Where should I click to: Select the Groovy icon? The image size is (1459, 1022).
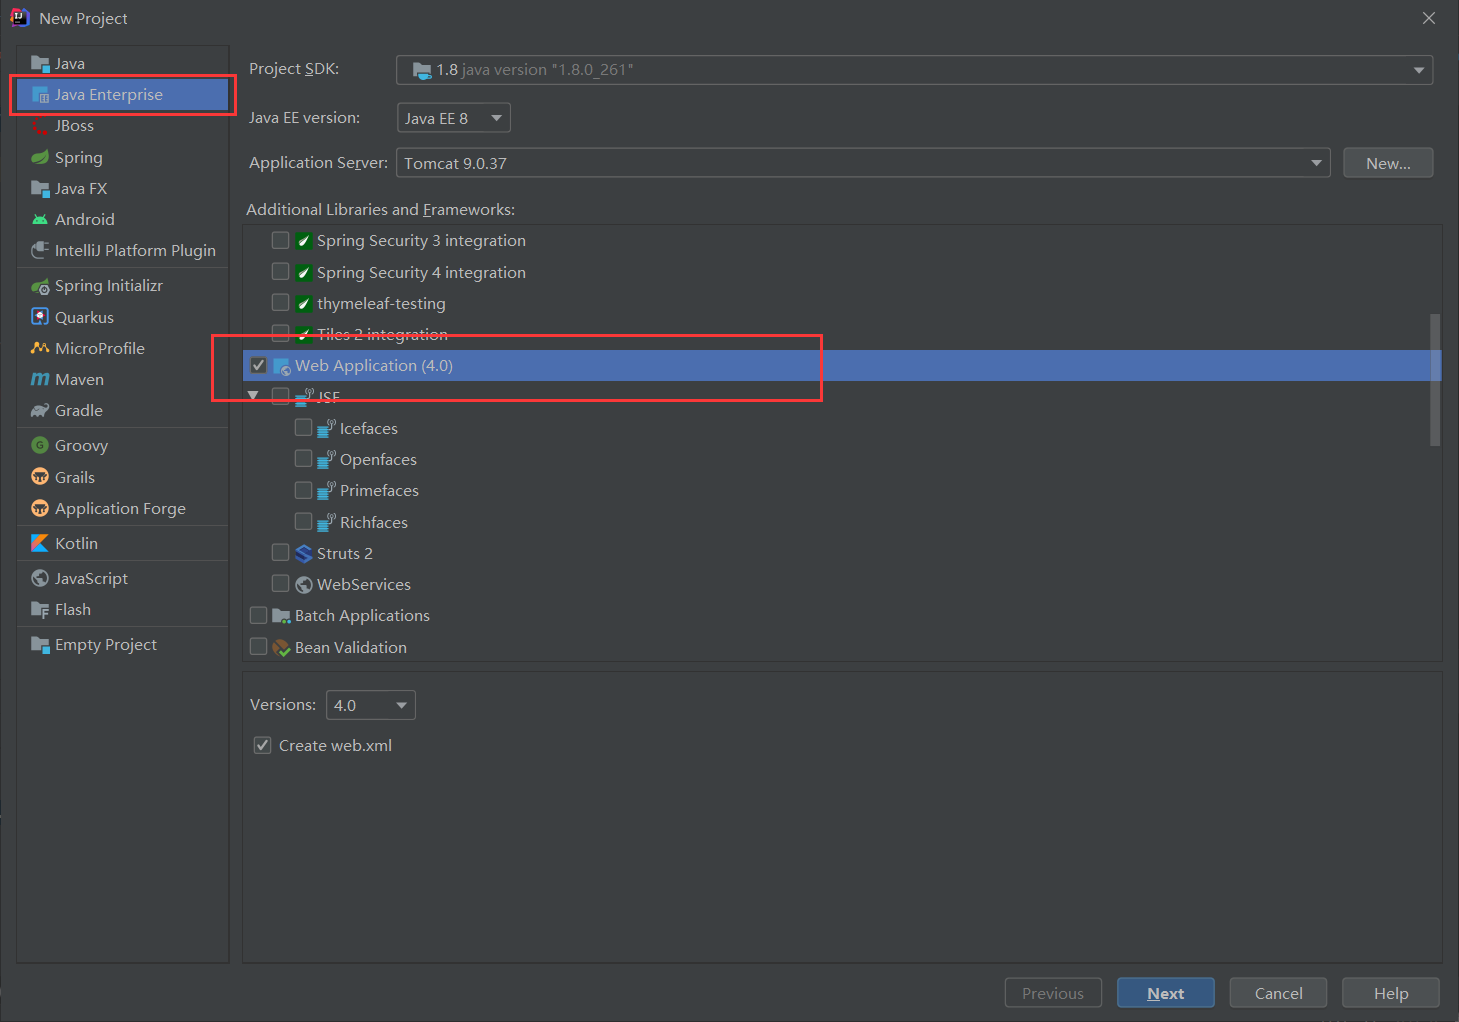pyautogui.click(x=40, y=445)
